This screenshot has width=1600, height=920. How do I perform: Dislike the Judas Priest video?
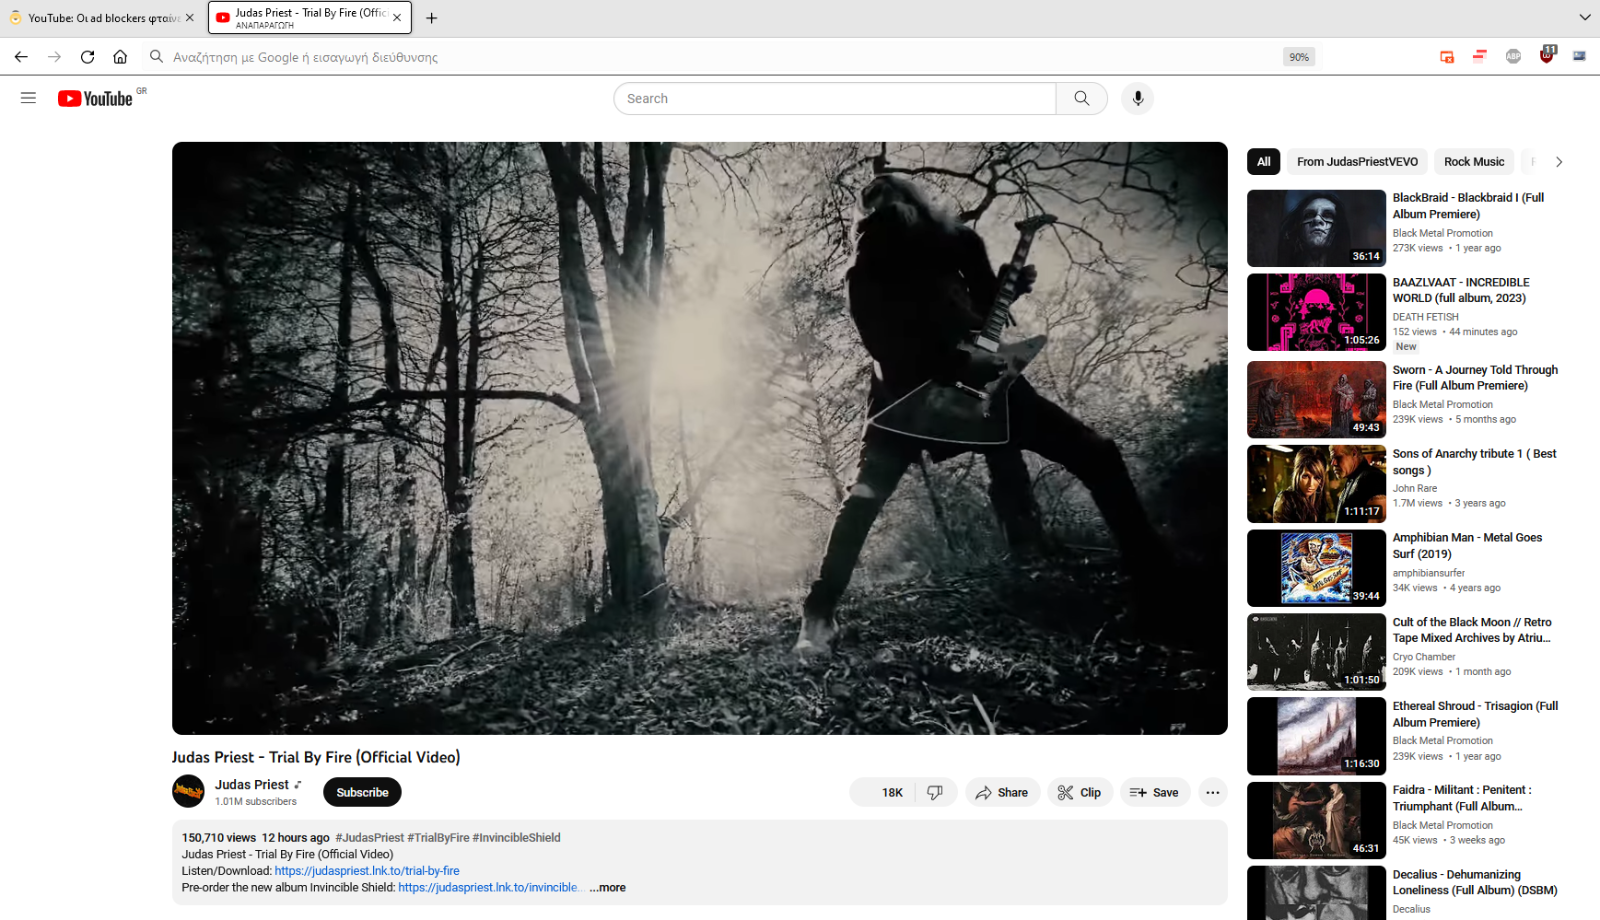[935, 792]
